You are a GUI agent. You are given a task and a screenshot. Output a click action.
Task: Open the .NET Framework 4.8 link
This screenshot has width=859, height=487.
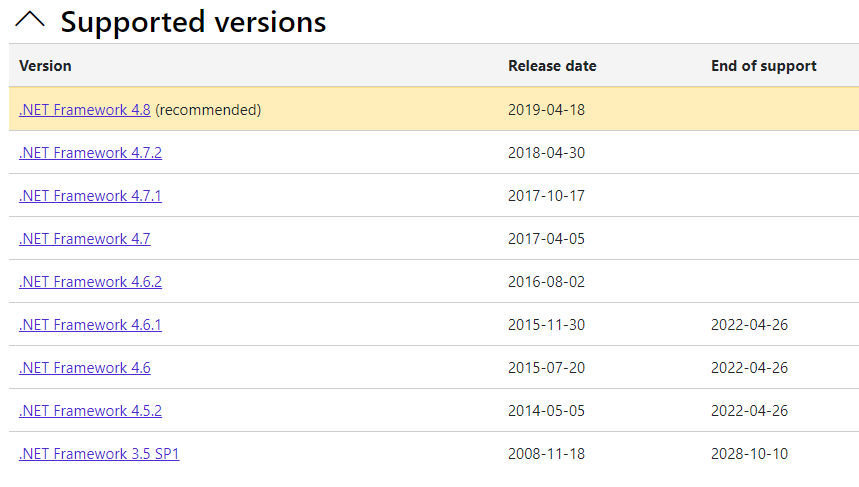[x=85, y=110]
